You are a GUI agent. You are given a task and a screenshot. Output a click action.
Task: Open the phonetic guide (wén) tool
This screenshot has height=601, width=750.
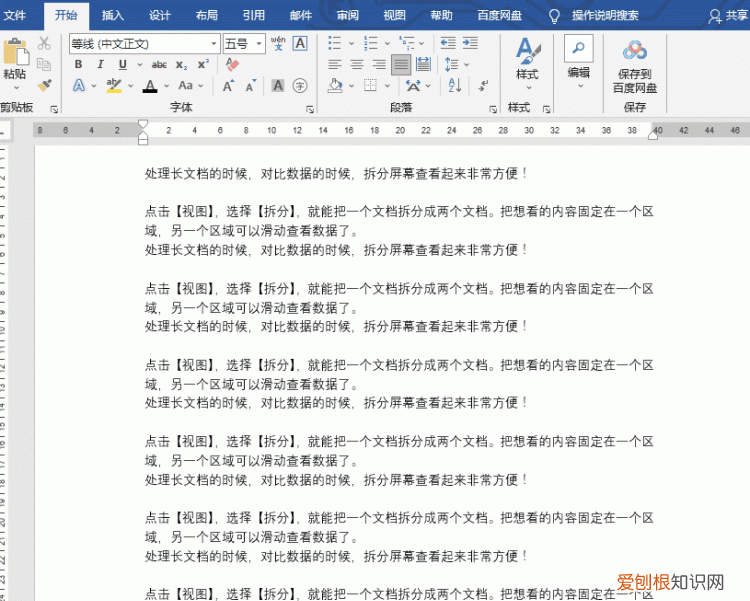pos(278,43)
